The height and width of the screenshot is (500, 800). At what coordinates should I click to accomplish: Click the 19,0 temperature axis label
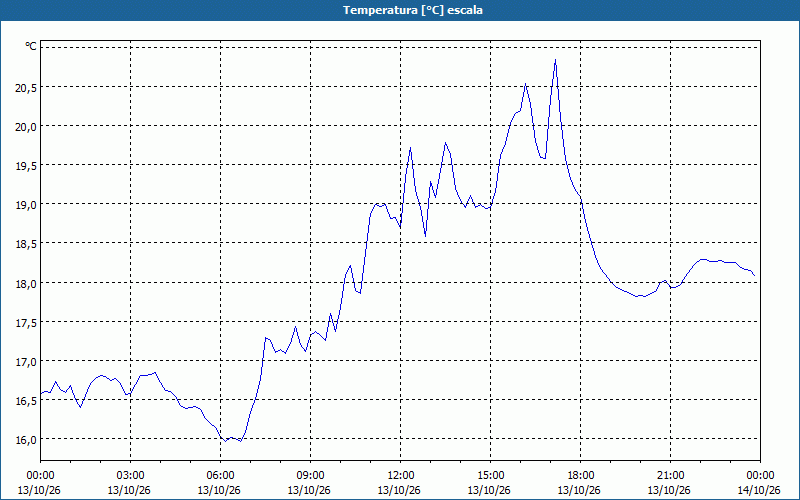(26, 205)
